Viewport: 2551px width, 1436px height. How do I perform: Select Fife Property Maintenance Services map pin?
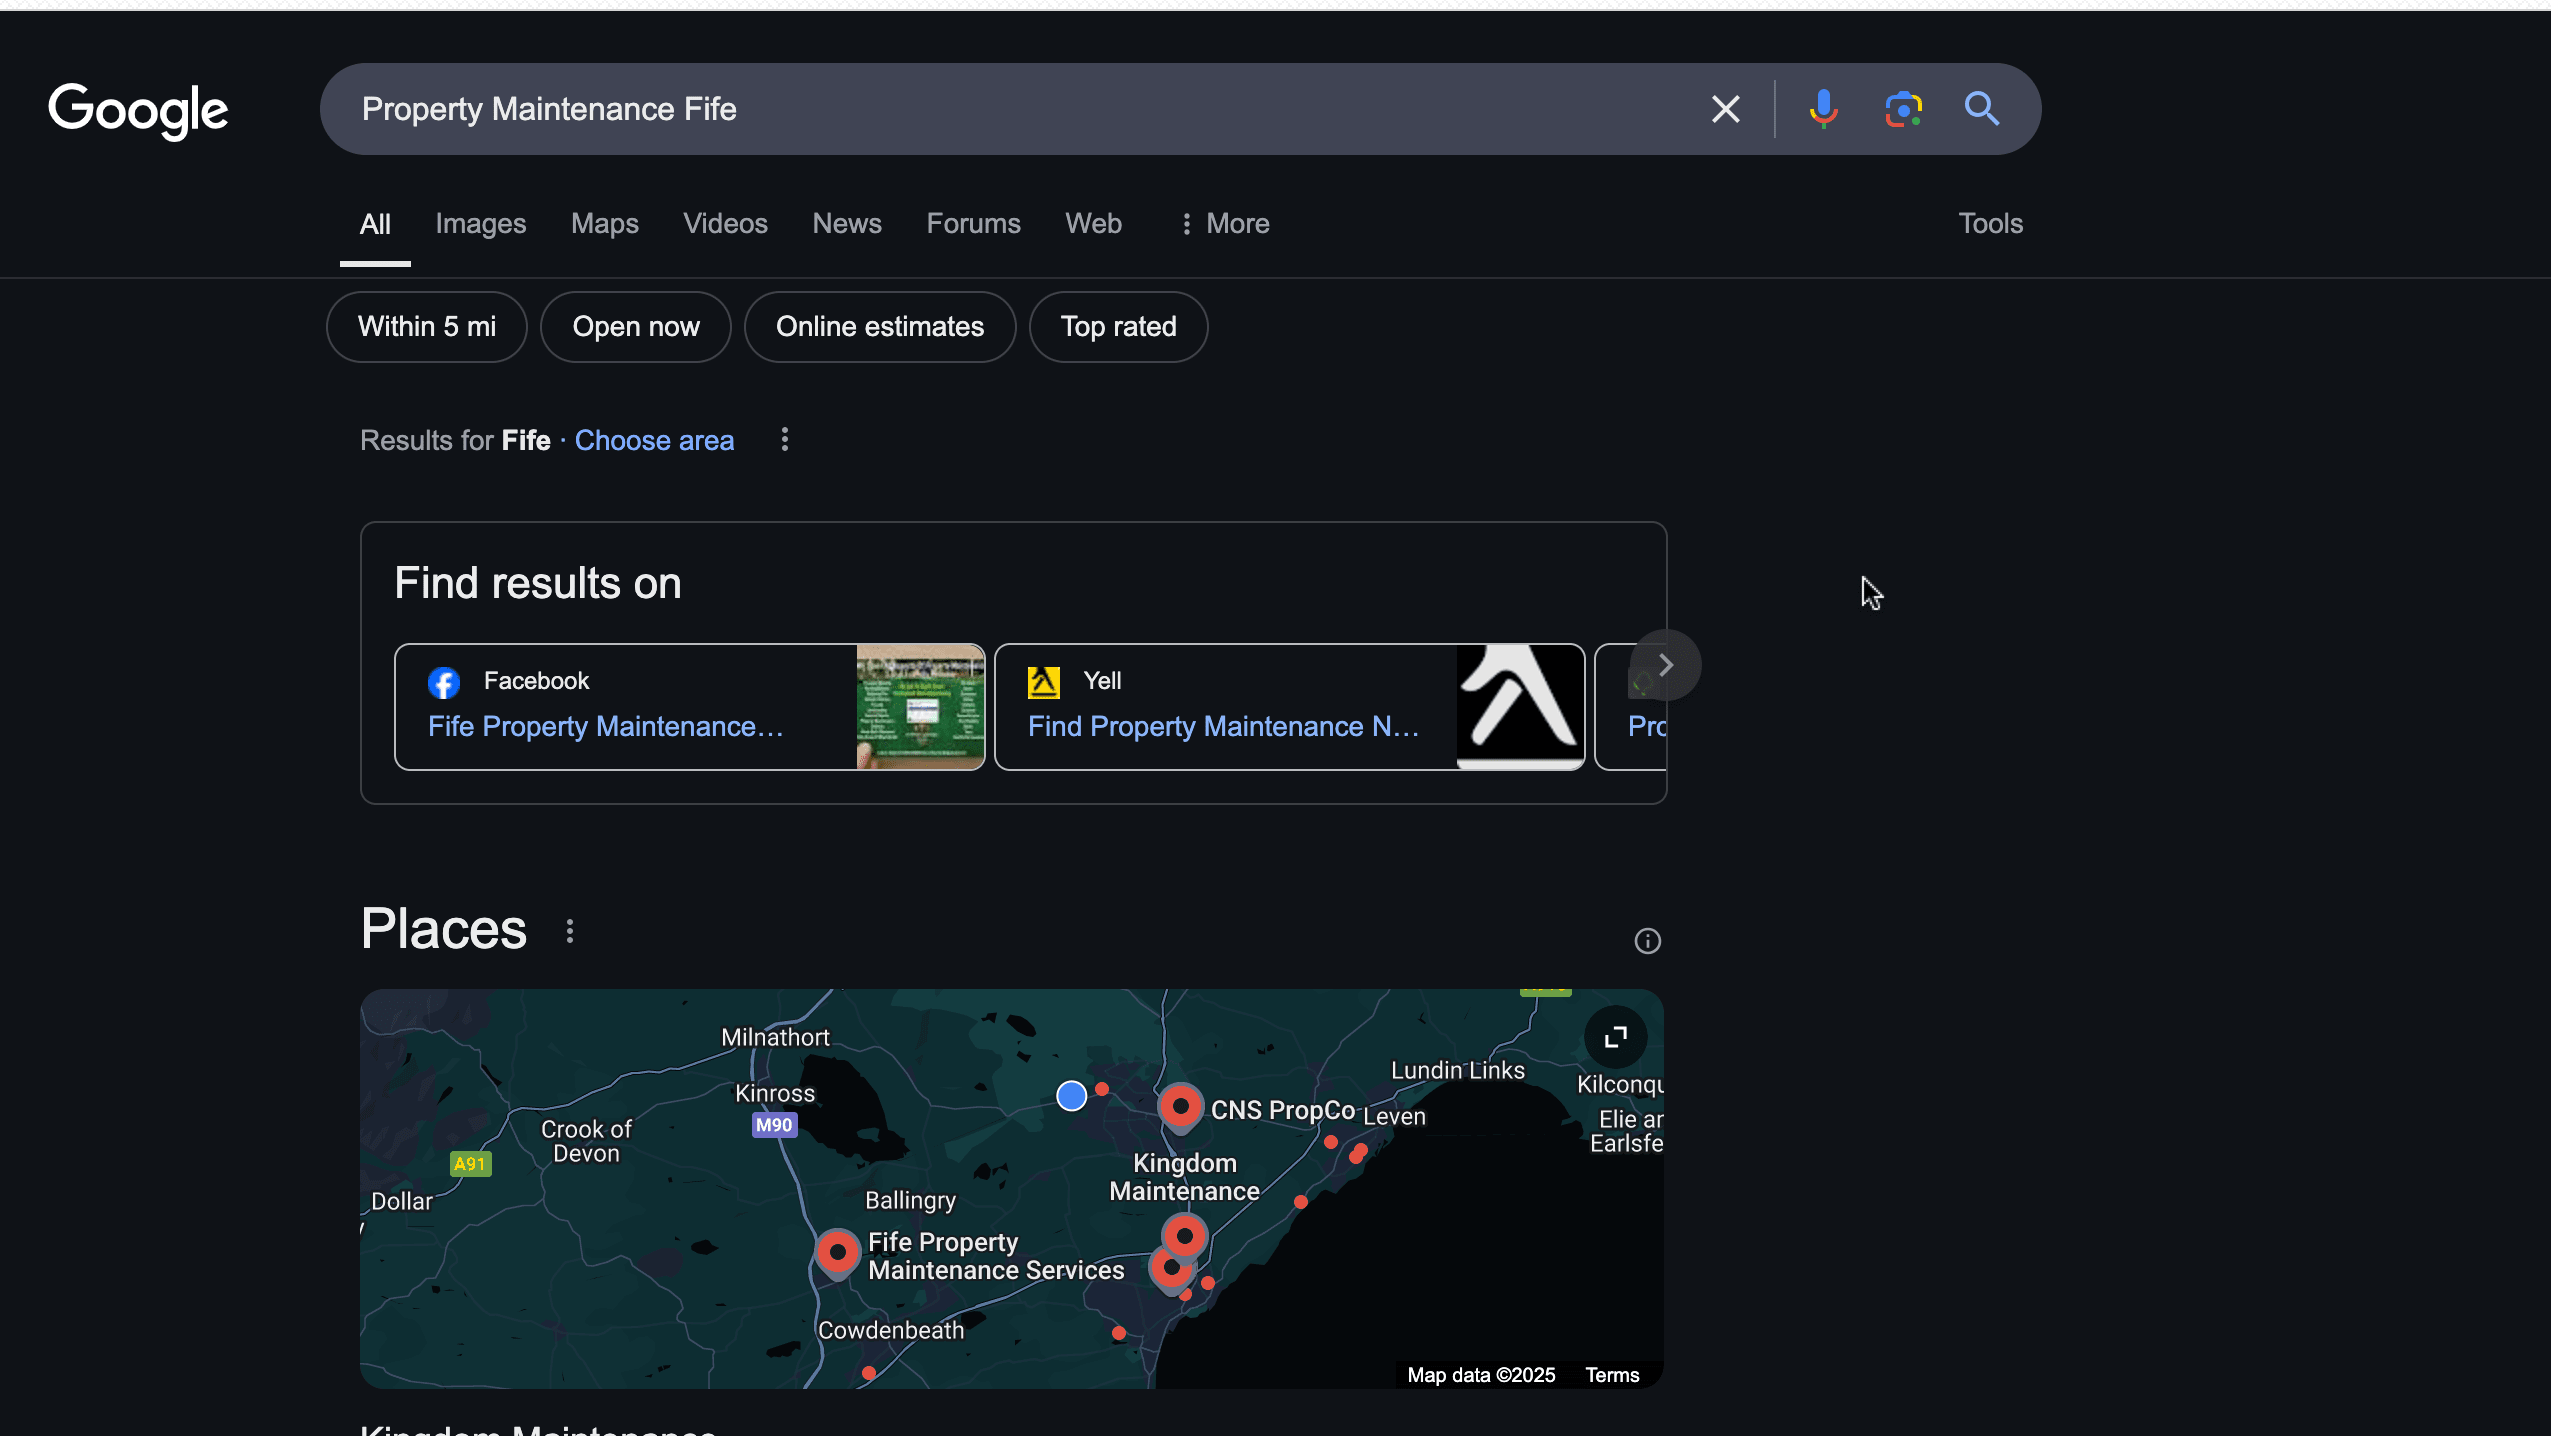point(838,1252)
